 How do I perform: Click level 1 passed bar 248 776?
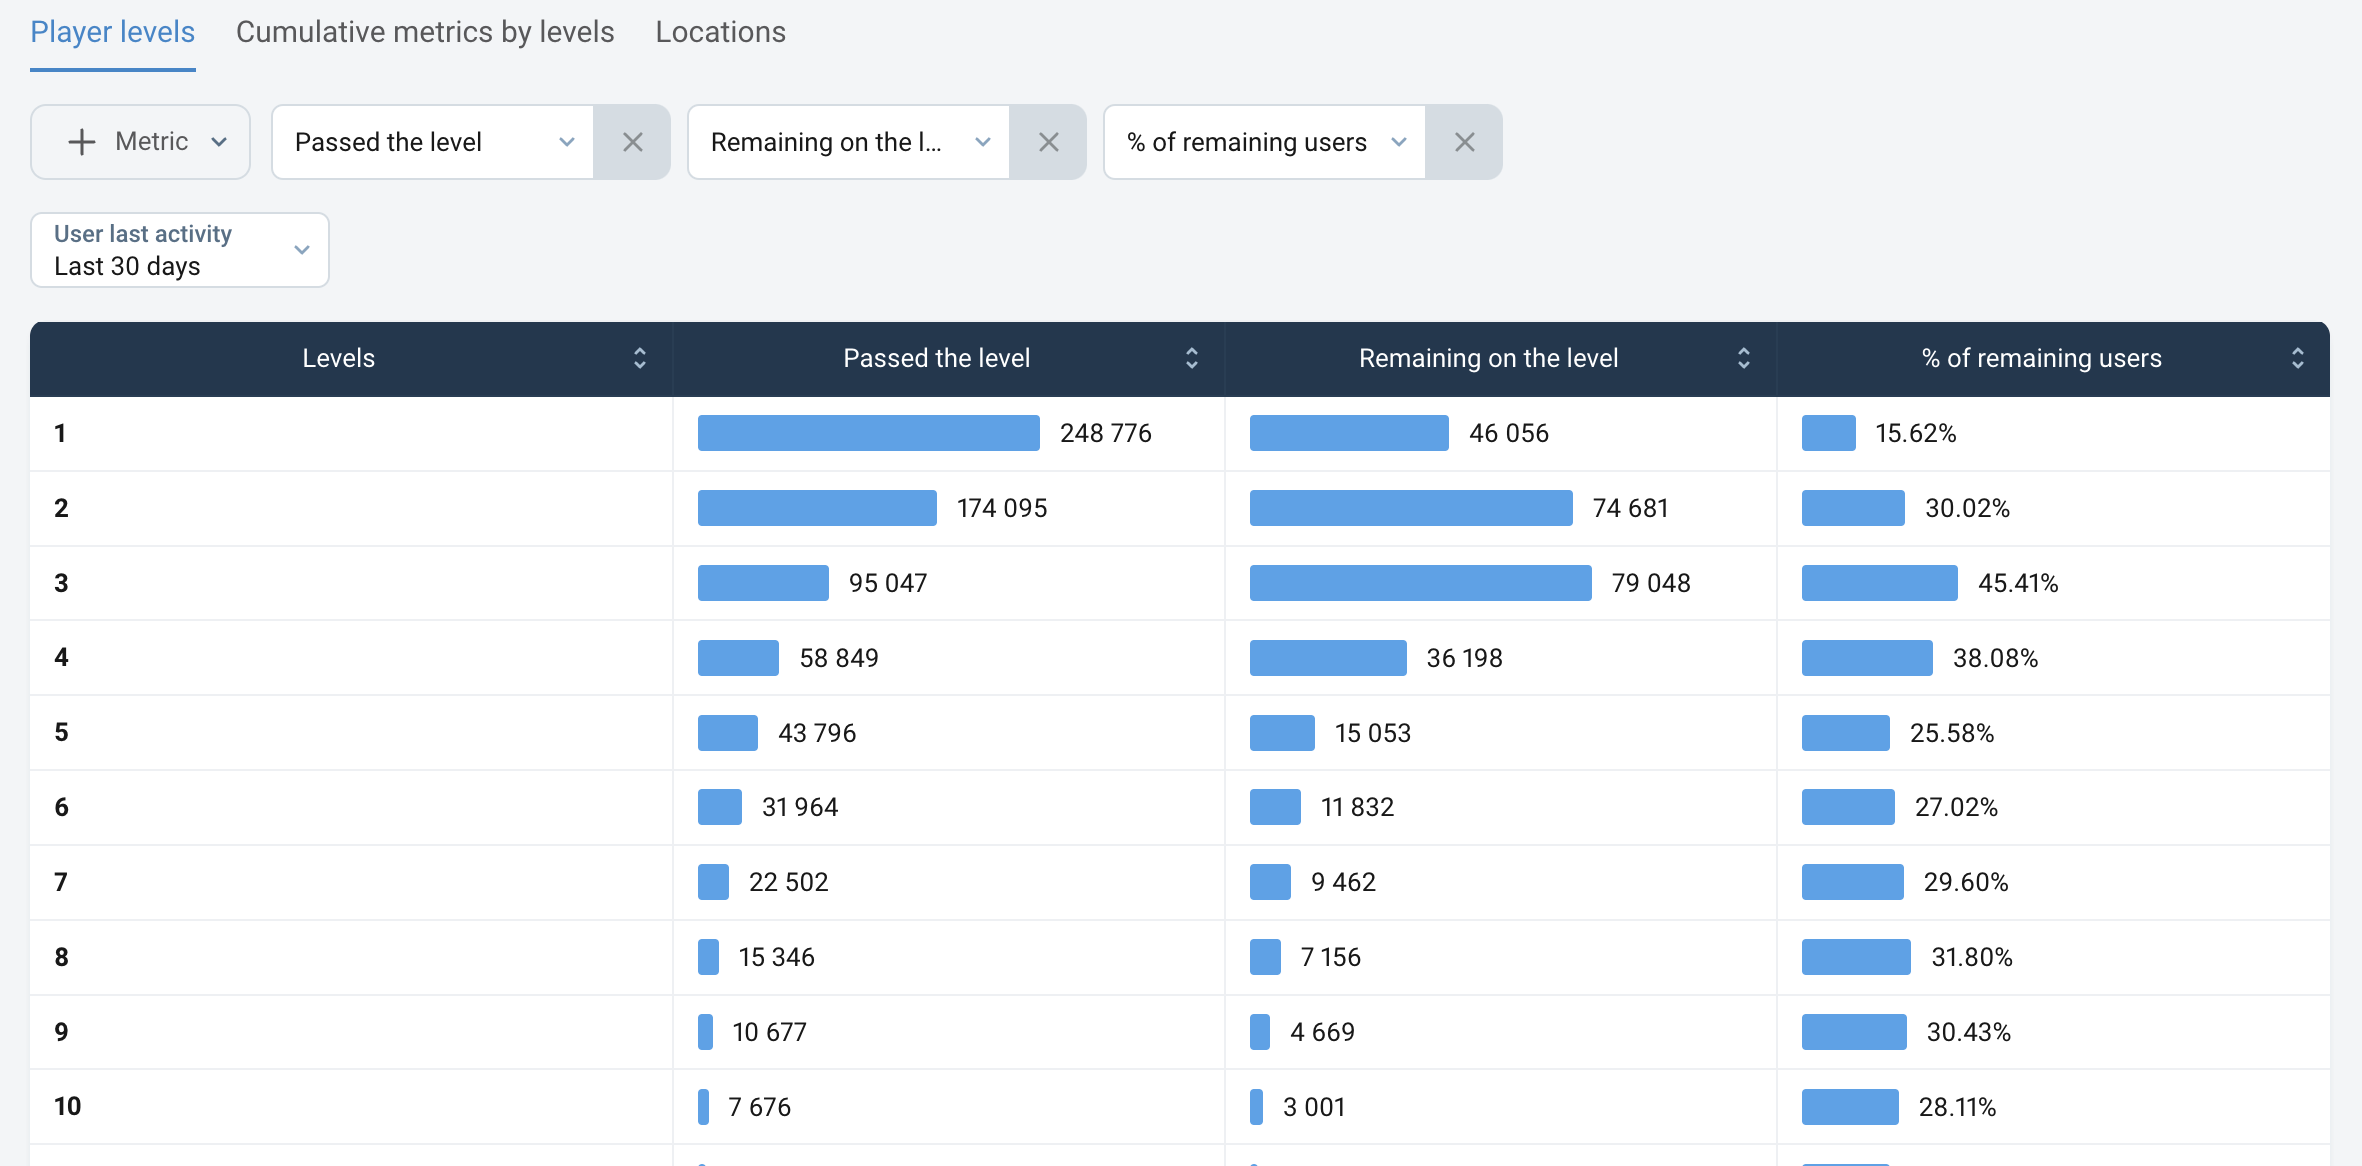click(868, 433)
